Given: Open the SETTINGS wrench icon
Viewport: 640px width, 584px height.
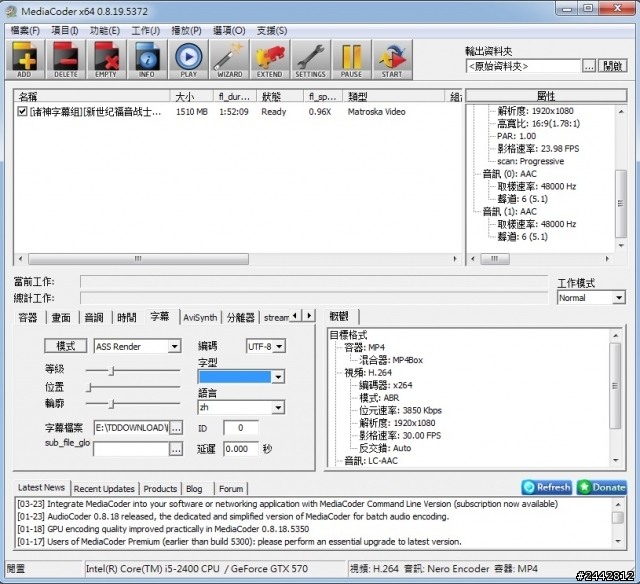Looking at the screenshot, I should (x=311, y=60).
